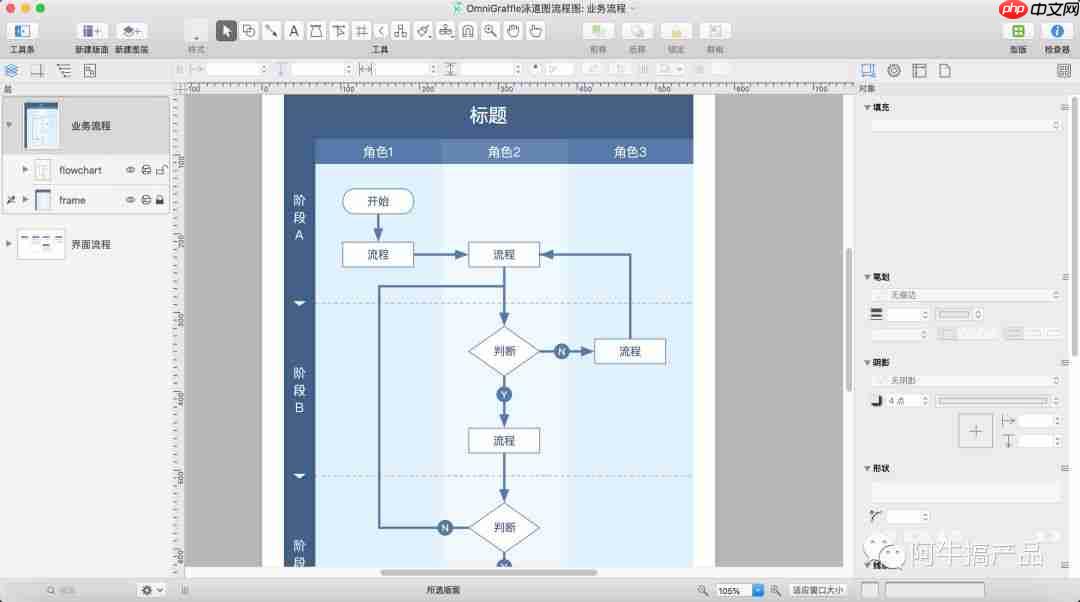
Task: Click the 新建图层 new layer icon
Action: click(x=131, y=31)
